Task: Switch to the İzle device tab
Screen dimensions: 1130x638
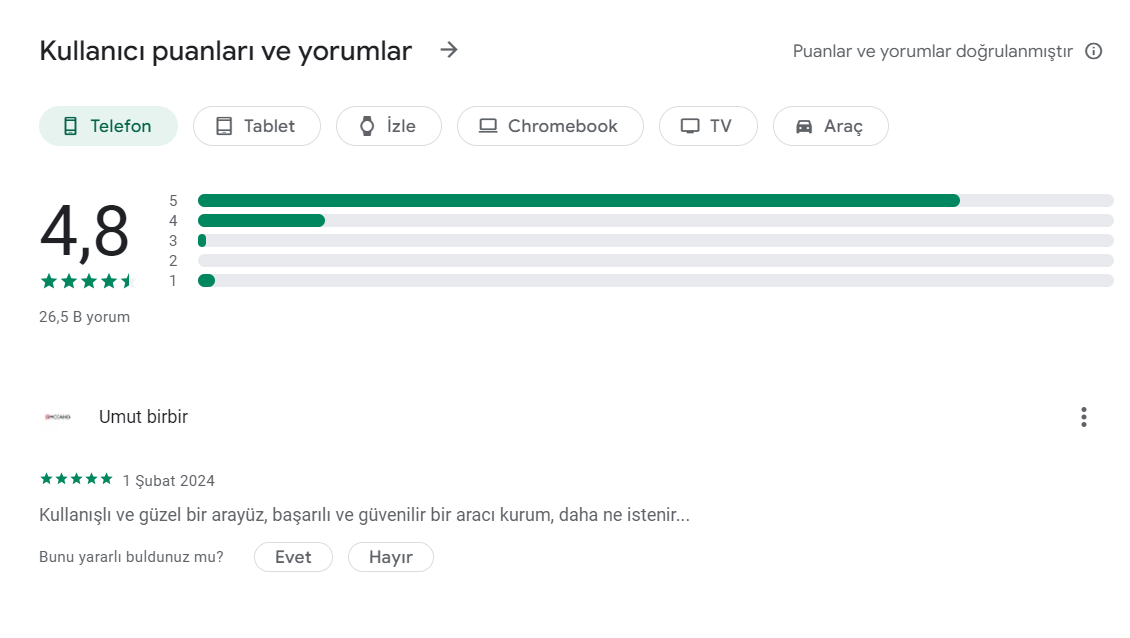Action: click(389, 125)
